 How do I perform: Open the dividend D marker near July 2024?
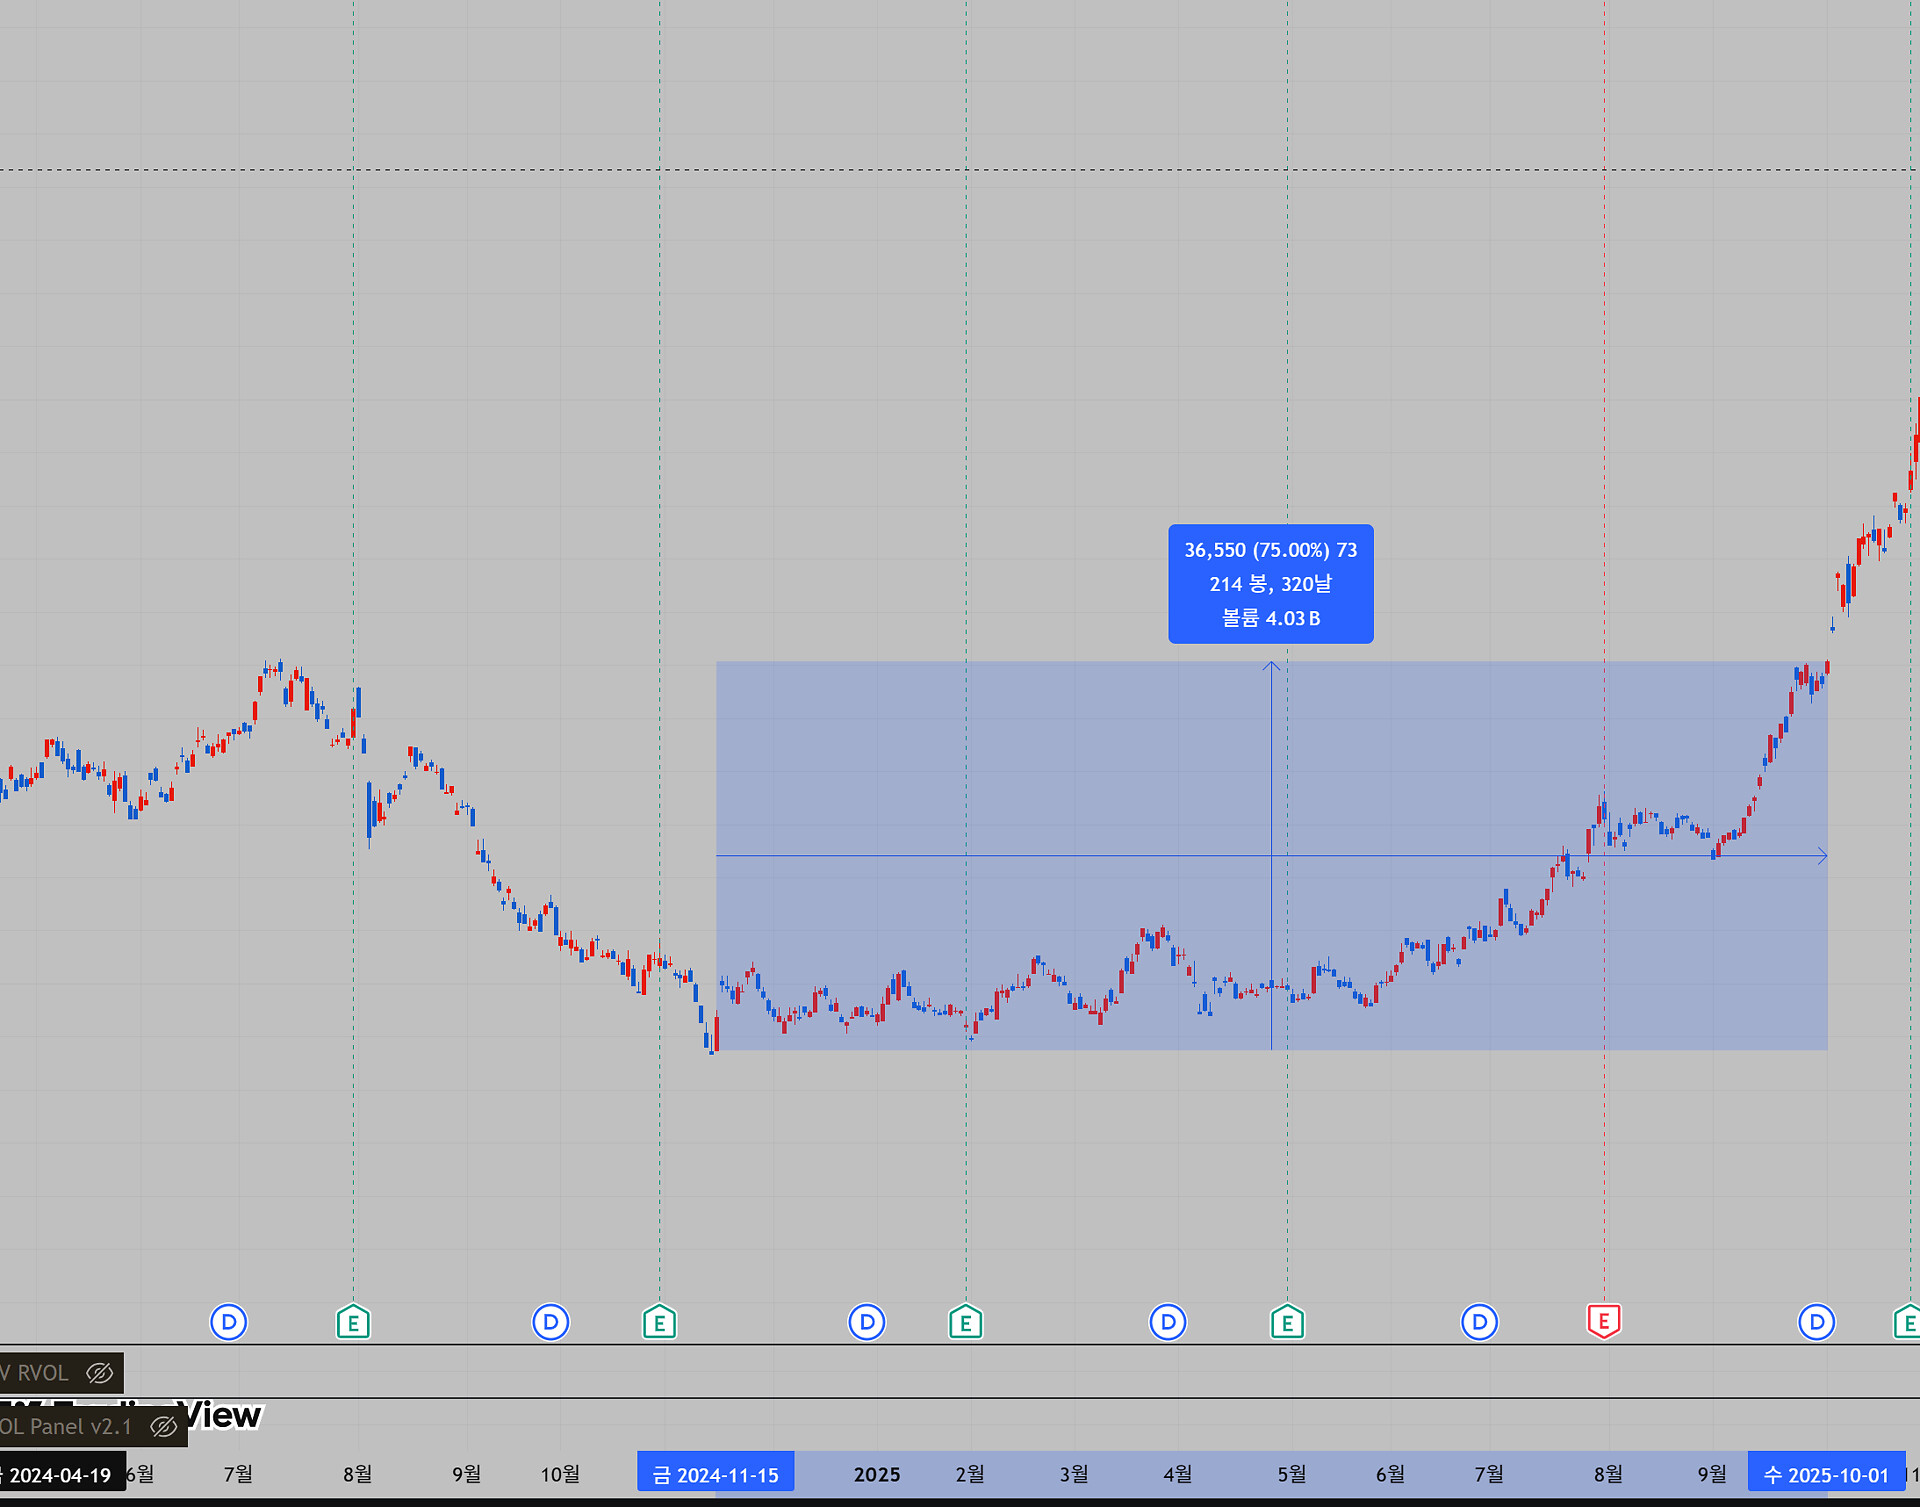228,1322
